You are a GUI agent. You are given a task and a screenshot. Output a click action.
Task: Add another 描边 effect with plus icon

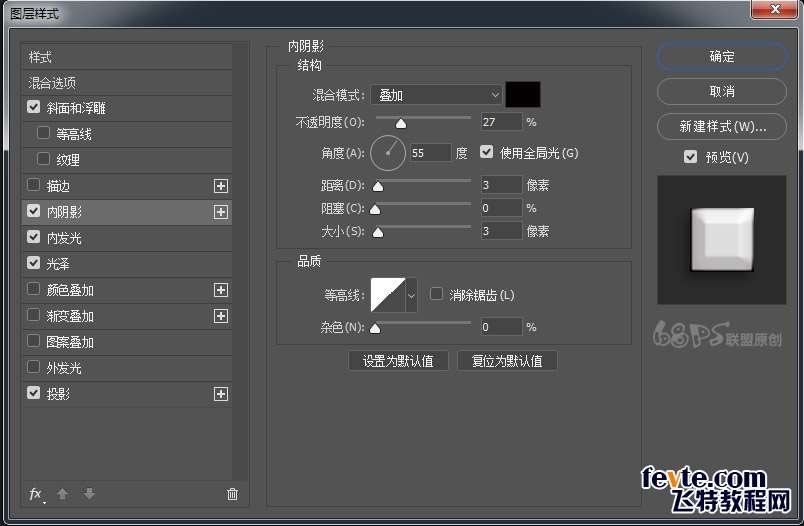tap(220, 186)
